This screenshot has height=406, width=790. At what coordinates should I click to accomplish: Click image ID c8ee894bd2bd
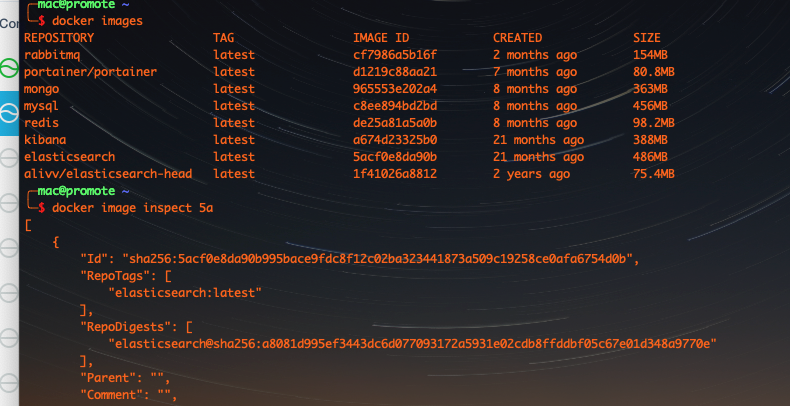click(395, 106)
